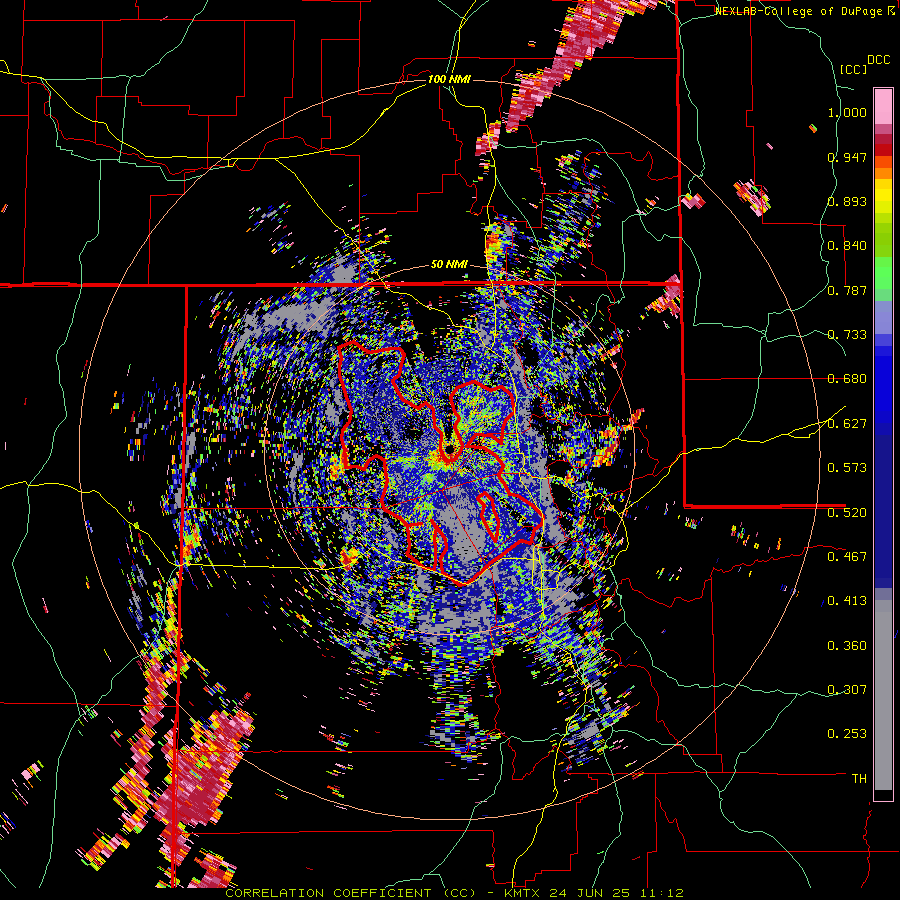Click the 50 NMI range ring label
The width and height of the screenshot is (900, 900).
449,264
